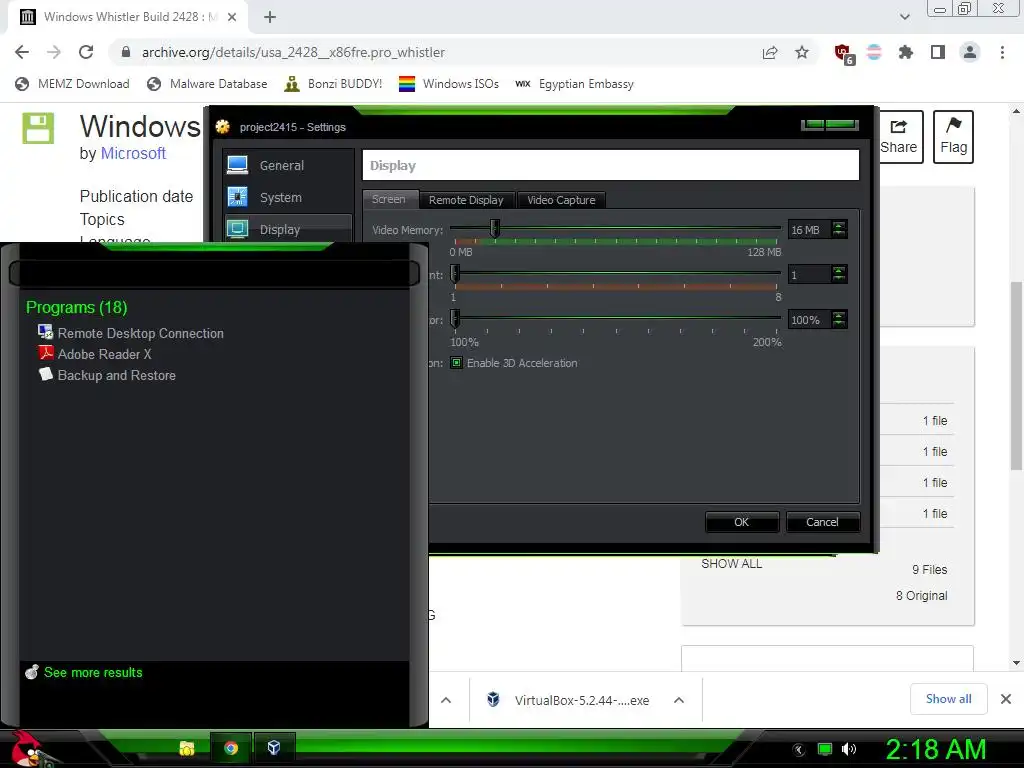Image resolution: width=1024 pixels, height=768 pixels.
Task: Click the VirtualBox taskbar icon
Action: [x=274, y=748]
